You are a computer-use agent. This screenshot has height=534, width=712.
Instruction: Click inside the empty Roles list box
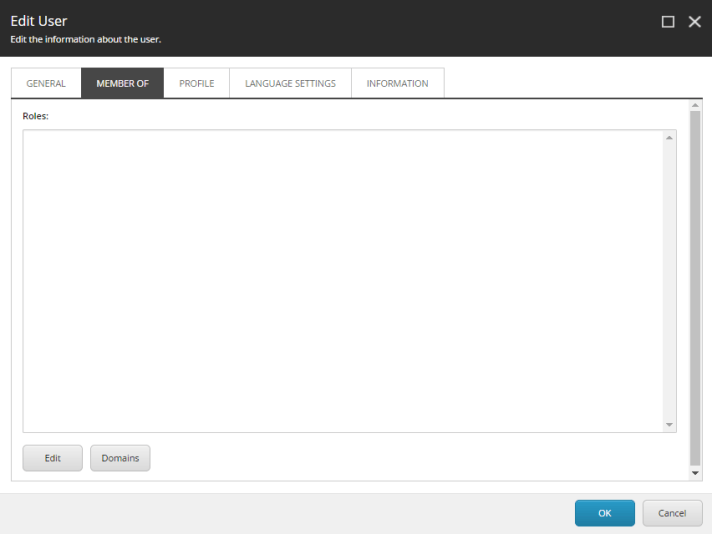tap(340, 280)
